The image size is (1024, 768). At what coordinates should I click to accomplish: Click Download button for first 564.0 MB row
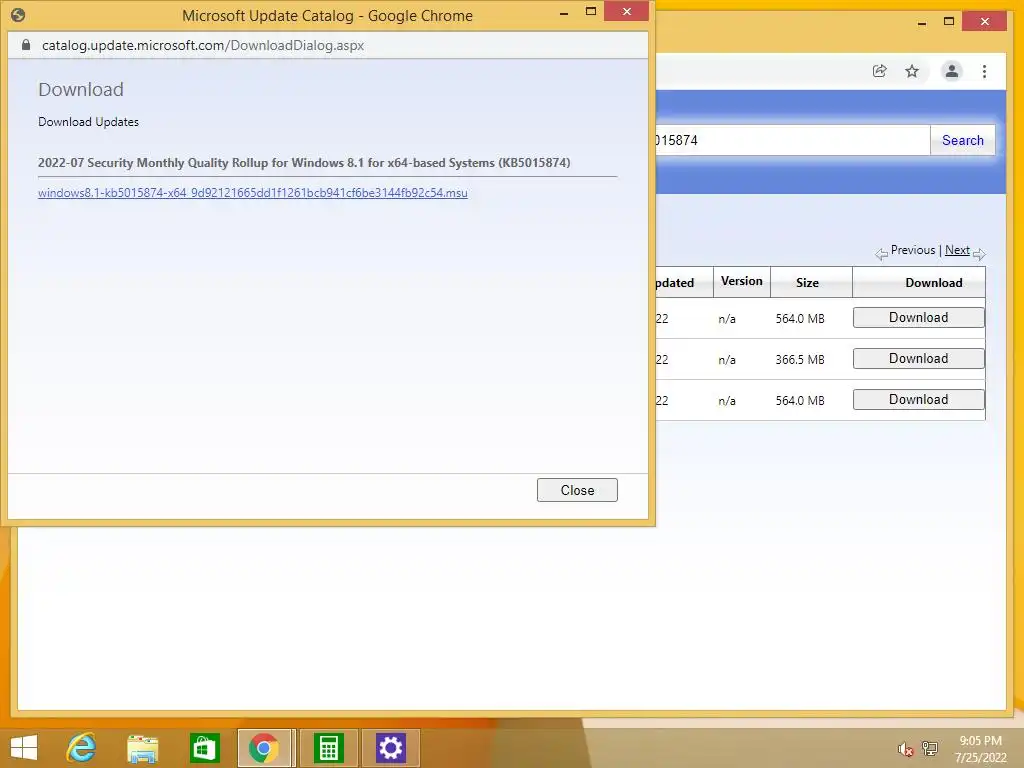point(918,317)
